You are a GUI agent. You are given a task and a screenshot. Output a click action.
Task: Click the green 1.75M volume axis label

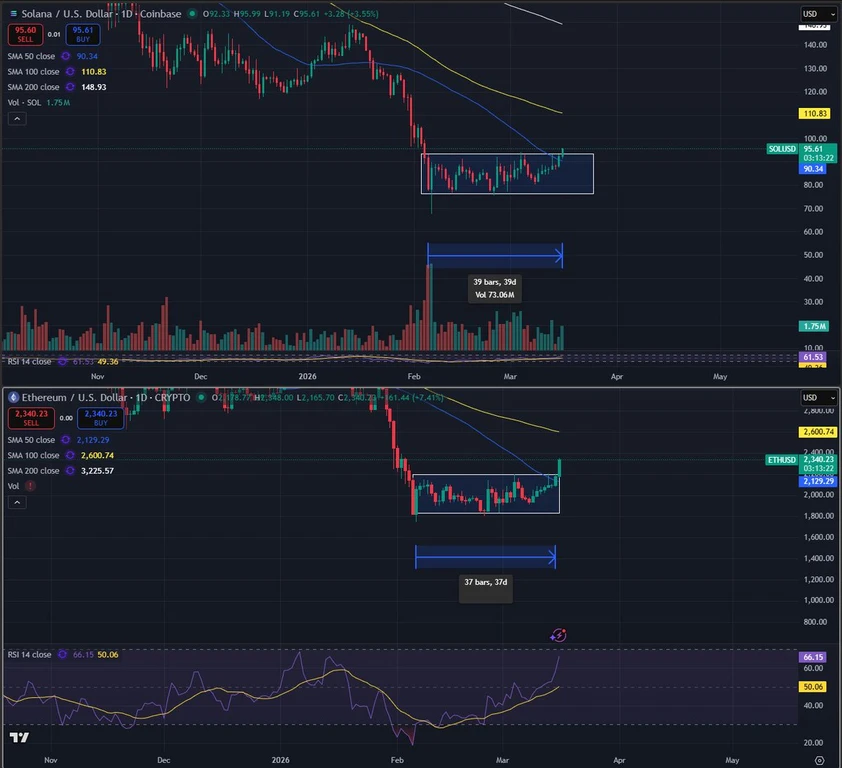(x=815, y=326)
